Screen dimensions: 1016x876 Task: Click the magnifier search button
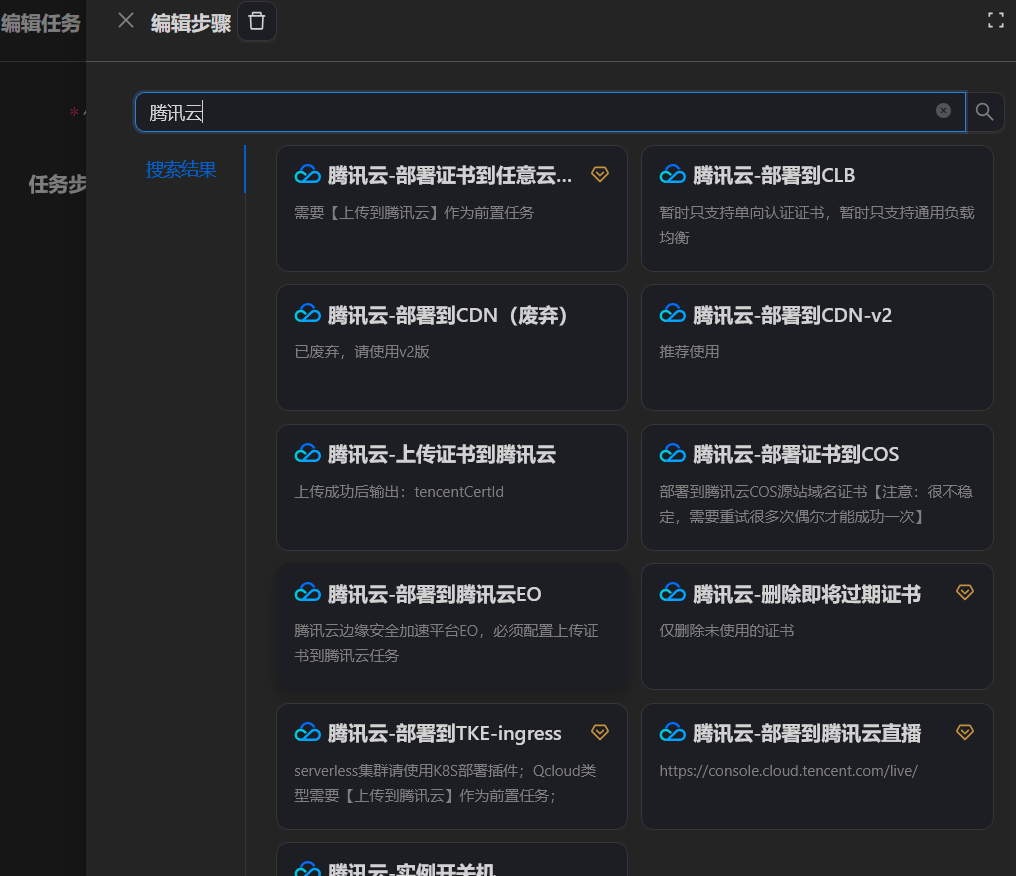pos(984,111)
